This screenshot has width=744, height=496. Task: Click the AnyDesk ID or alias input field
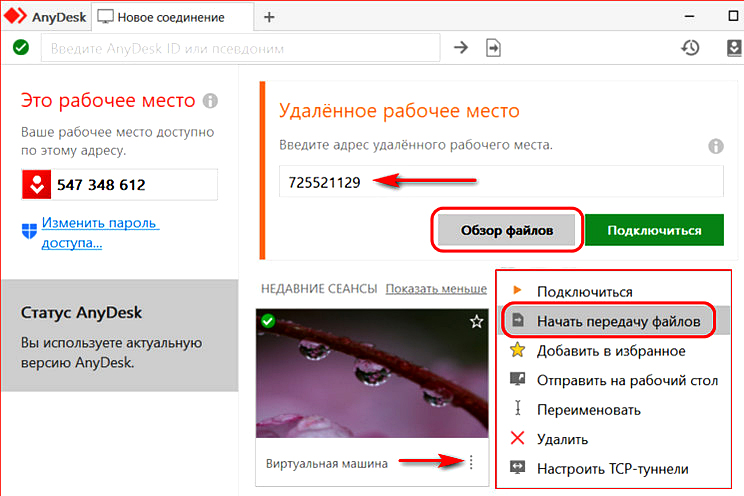click(x=241, y=48)
